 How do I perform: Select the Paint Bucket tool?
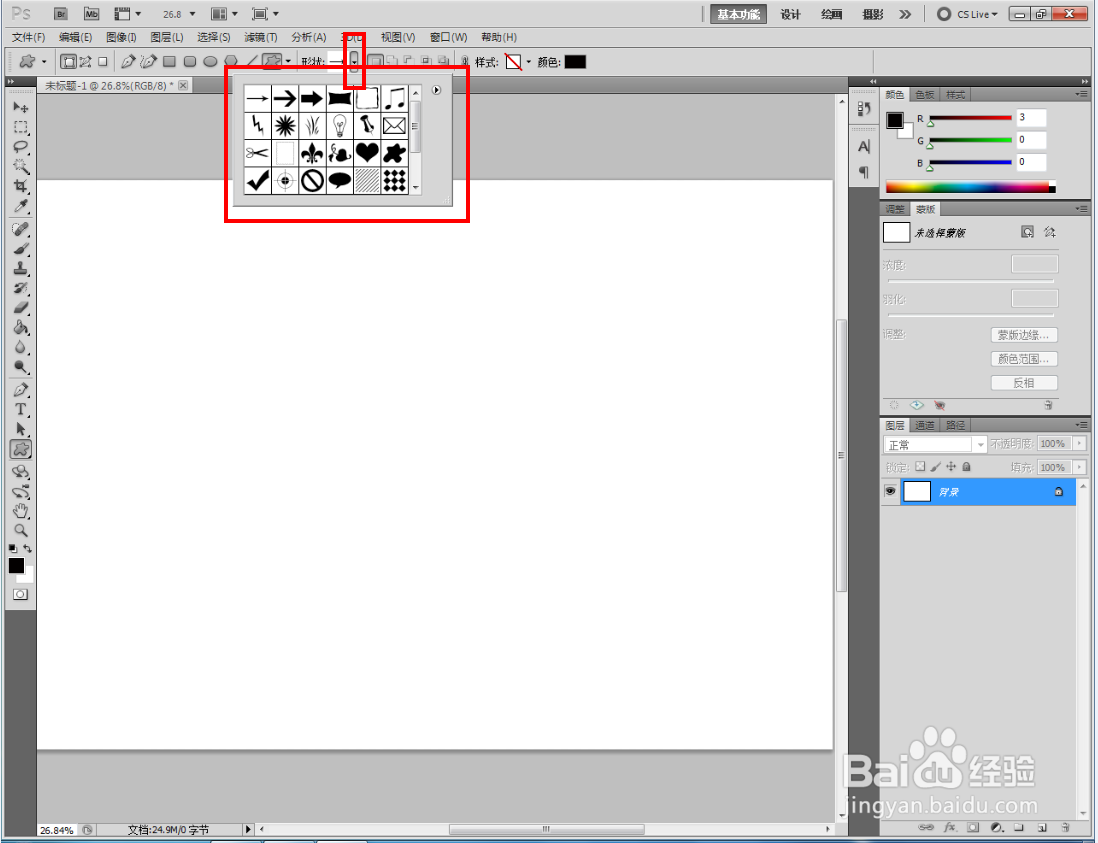point(21,327)
